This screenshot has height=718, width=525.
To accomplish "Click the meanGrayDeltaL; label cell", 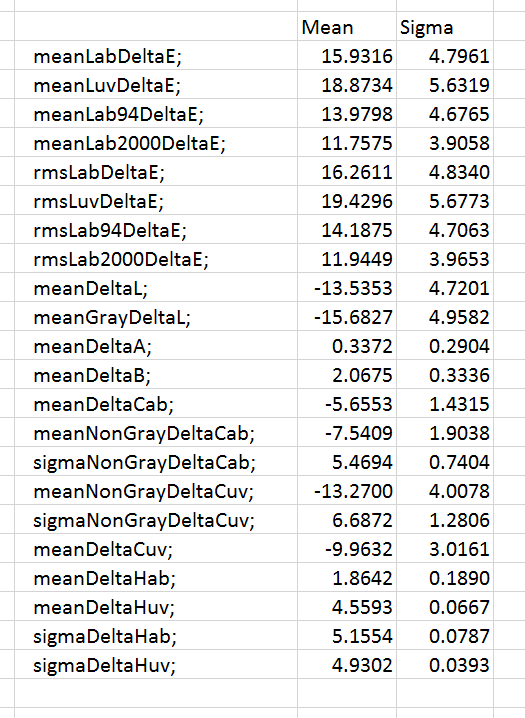I will 156,317.
